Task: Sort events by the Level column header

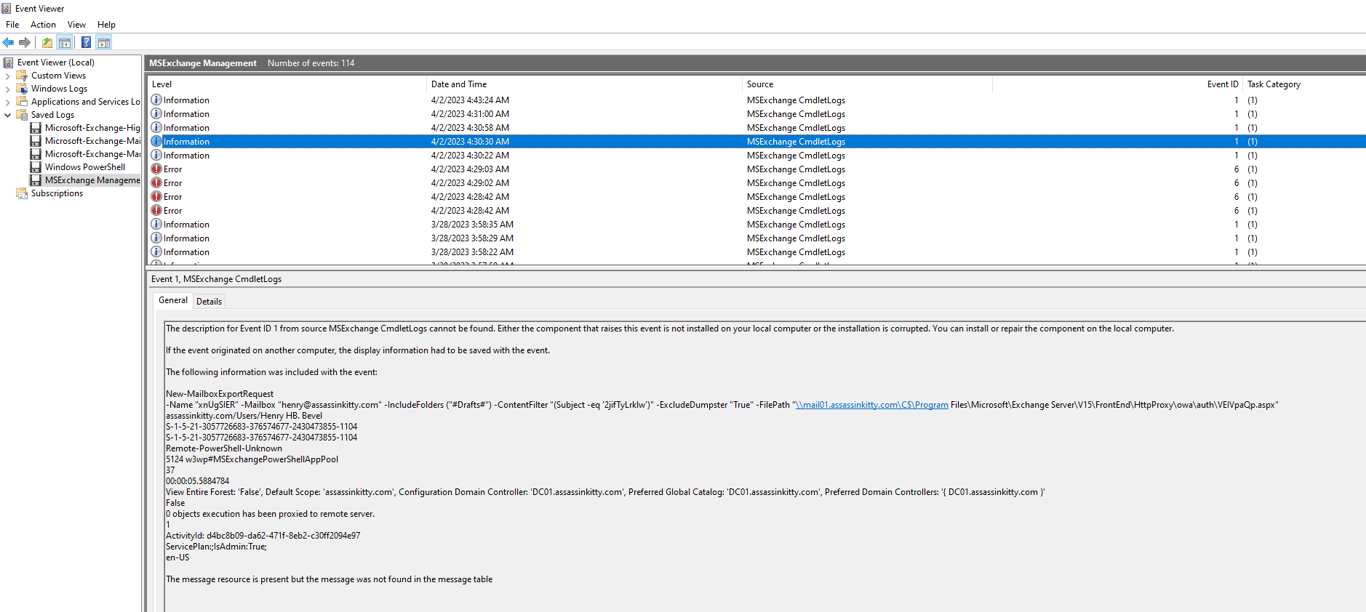Action: tap(287, 84)
